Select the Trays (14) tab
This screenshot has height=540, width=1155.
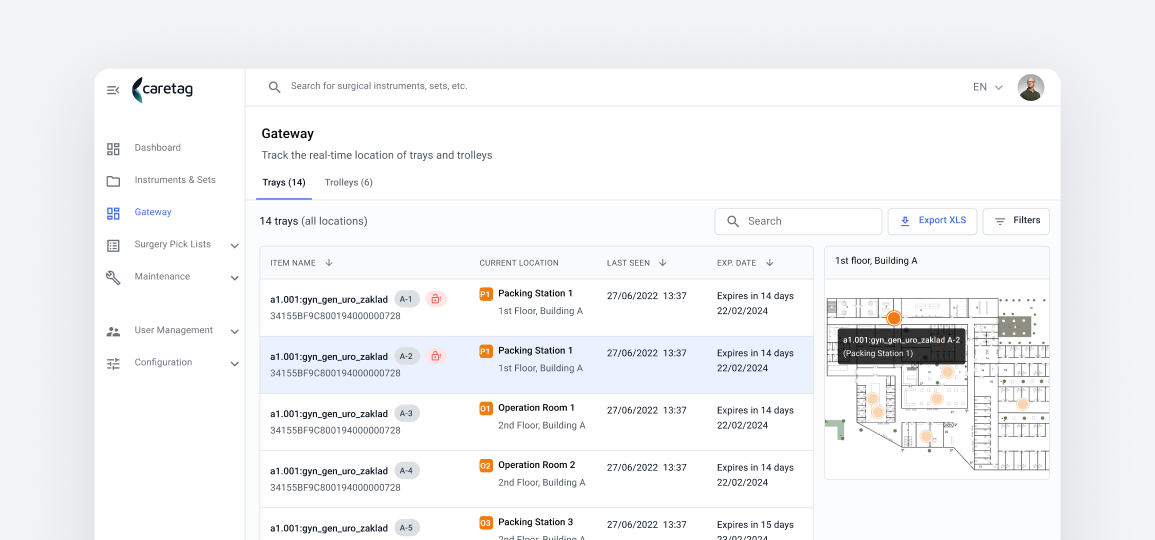coord(284,183)
